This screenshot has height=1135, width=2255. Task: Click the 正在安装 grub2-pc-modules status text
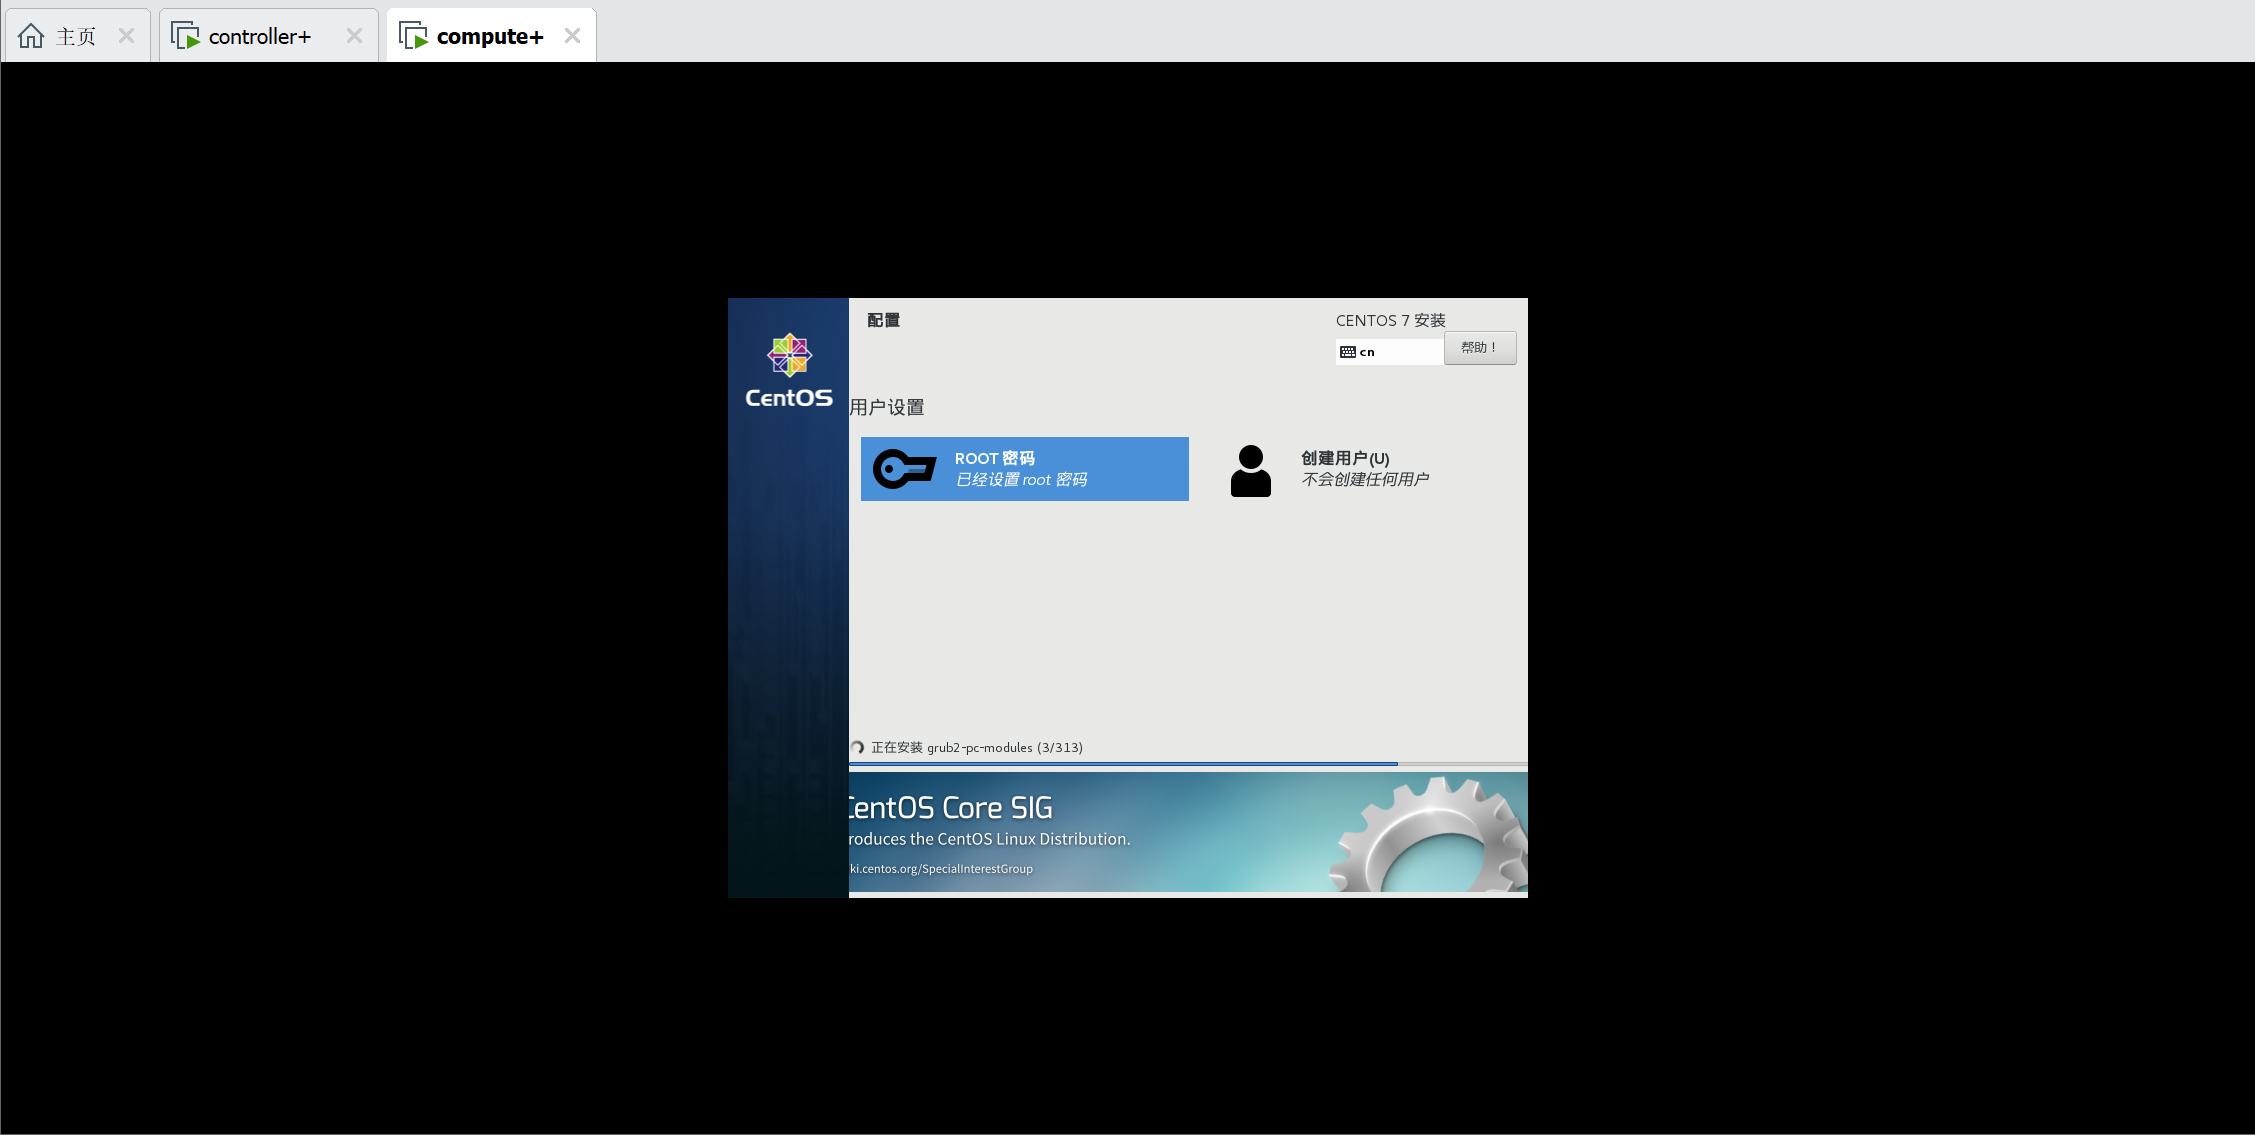[x=977, y=748]
